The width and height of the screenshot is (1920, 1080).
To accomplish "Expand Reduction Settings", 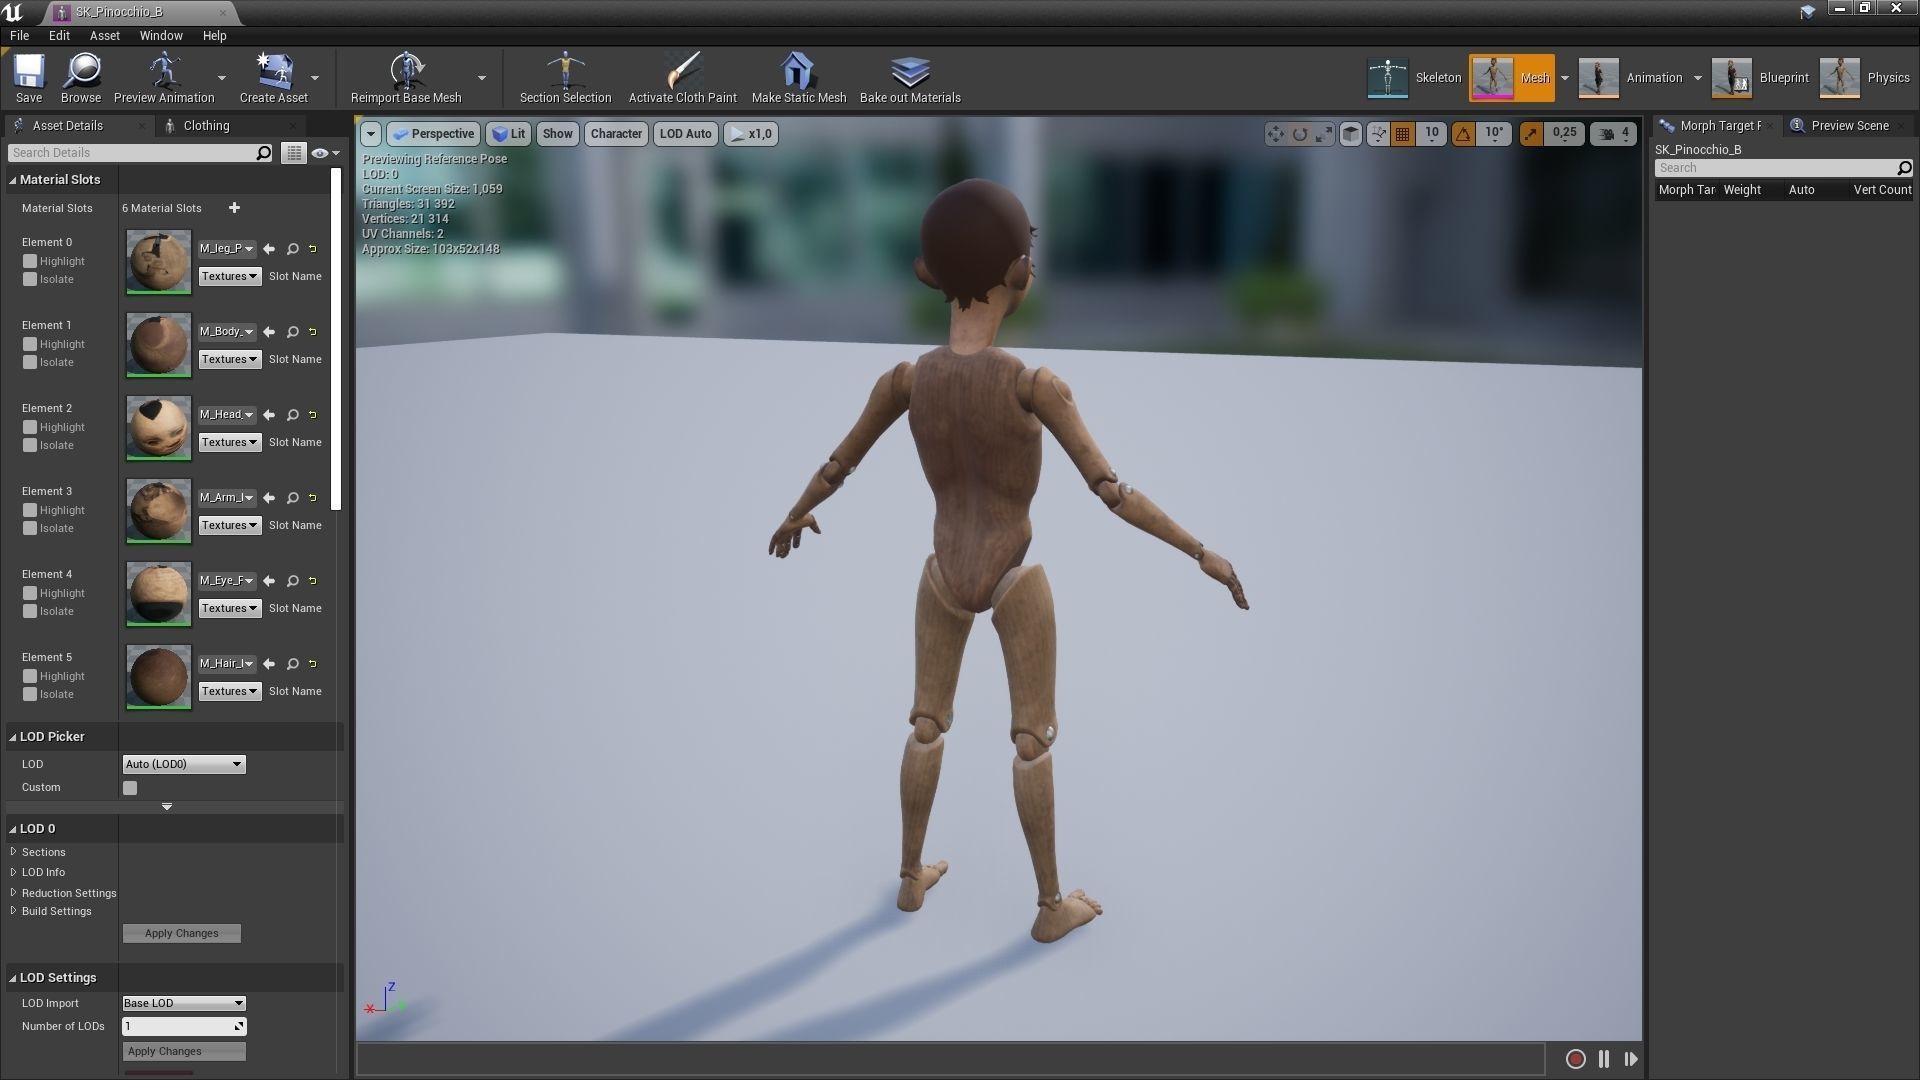I will (x=14, y=893).
